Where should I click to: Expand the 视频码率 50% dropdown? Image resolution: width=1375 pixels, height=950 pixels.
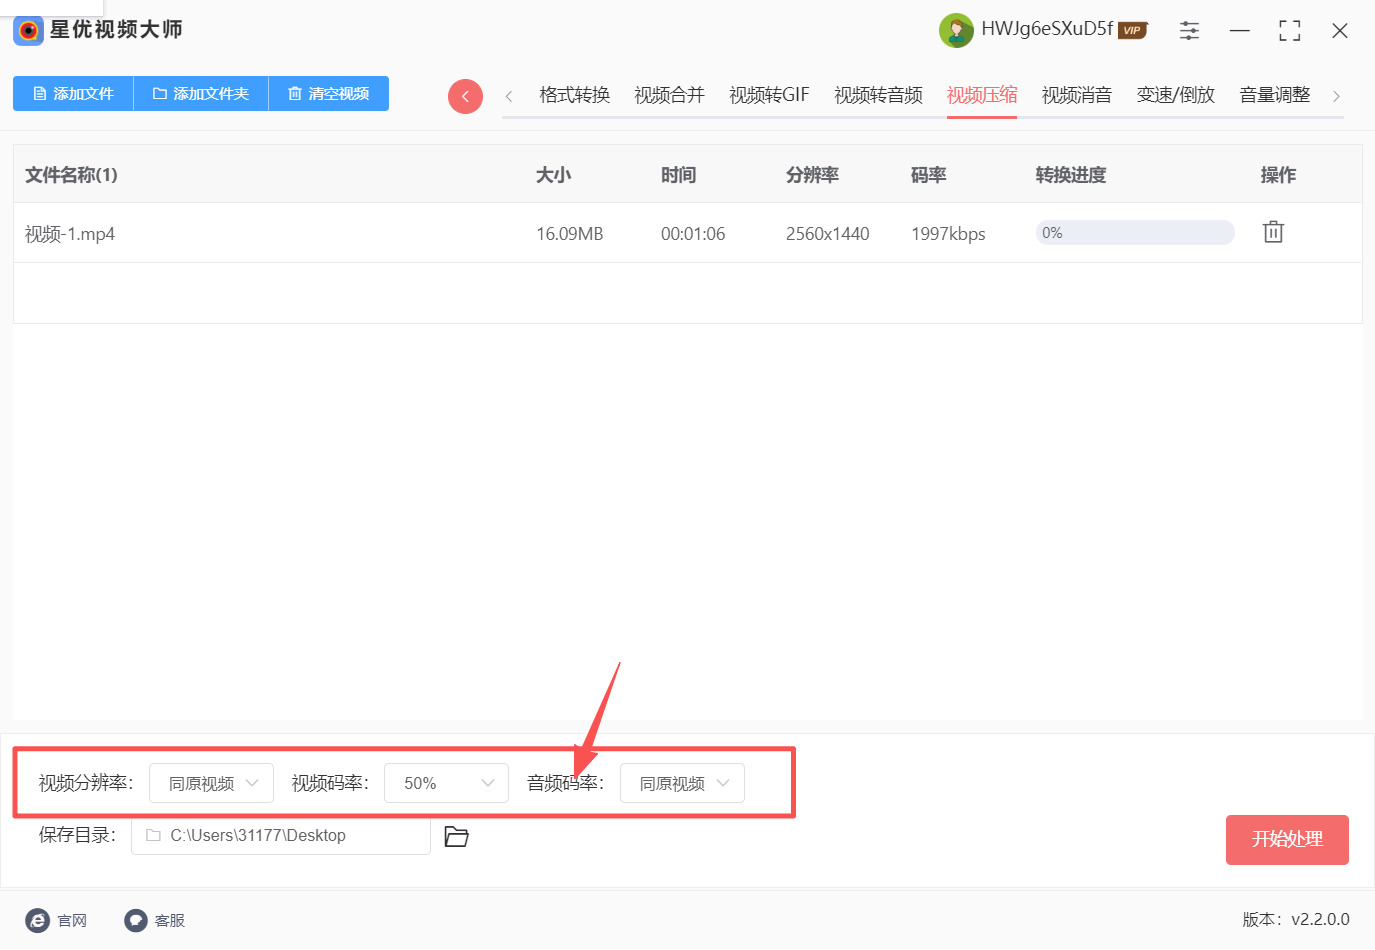[x=446, y=783]
